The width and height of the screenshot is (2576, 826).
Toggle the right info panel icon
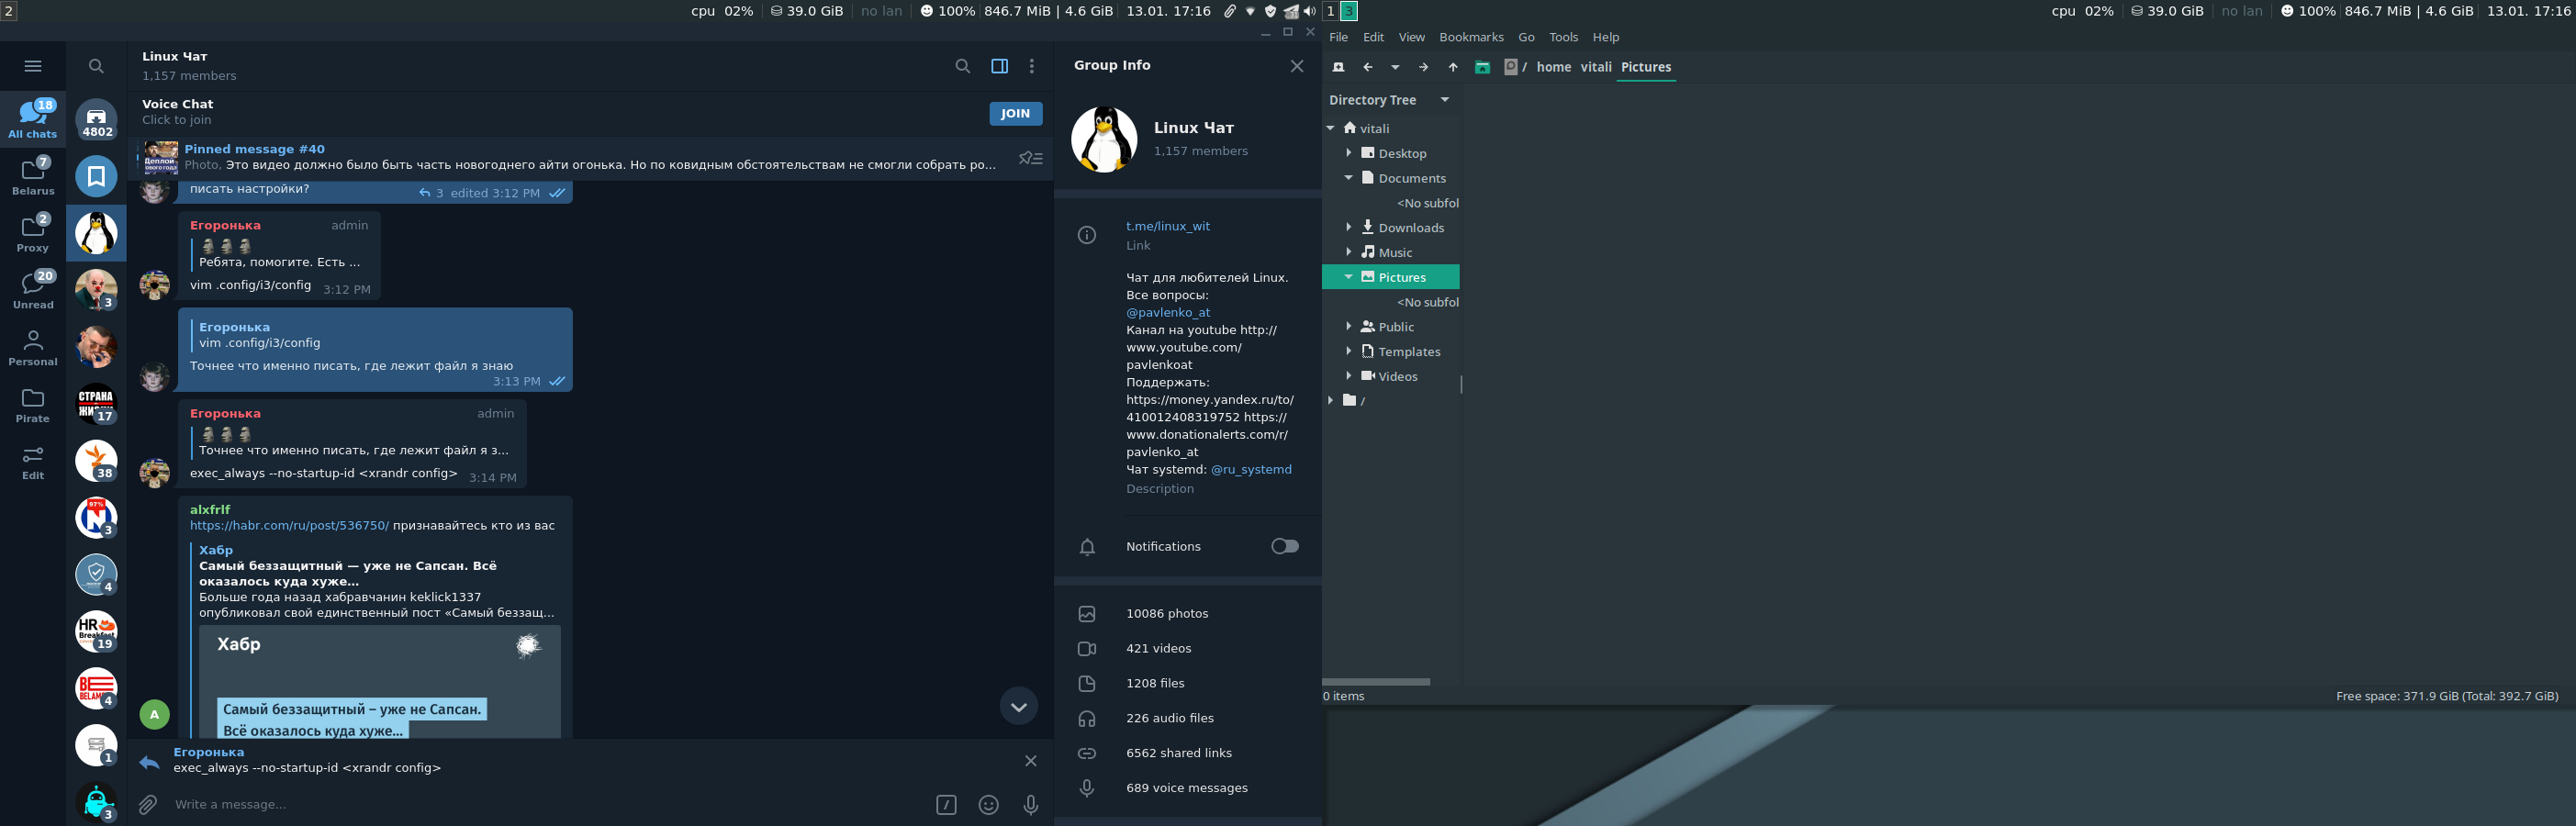pyautogui.click(x=999, y=66)
